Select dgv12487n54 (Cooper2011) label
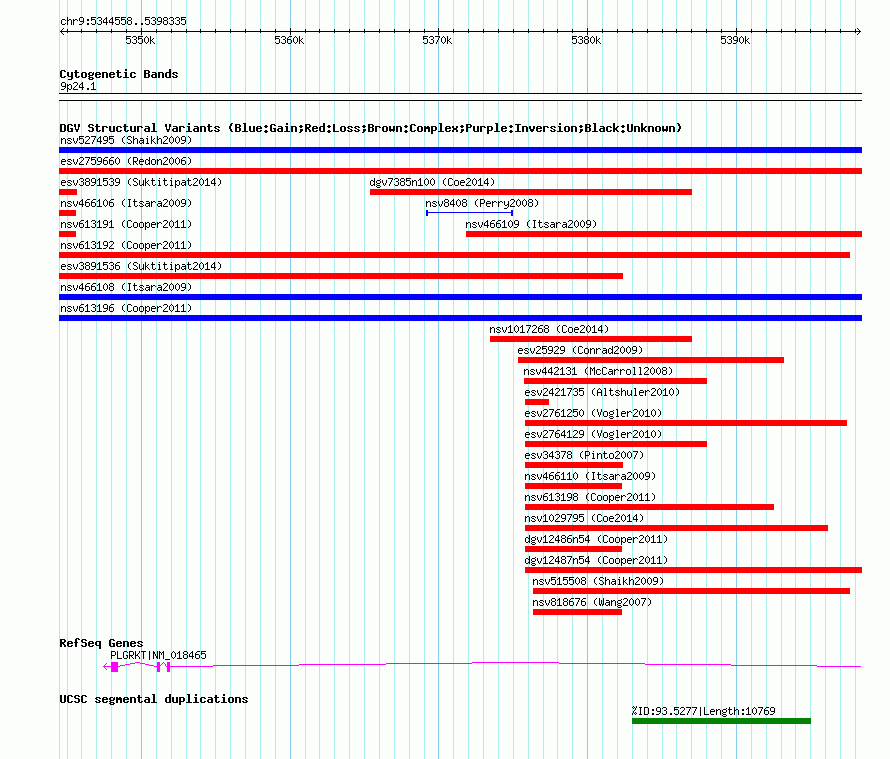The width and height of the screenshot is (890, 759). coord(596,560)
